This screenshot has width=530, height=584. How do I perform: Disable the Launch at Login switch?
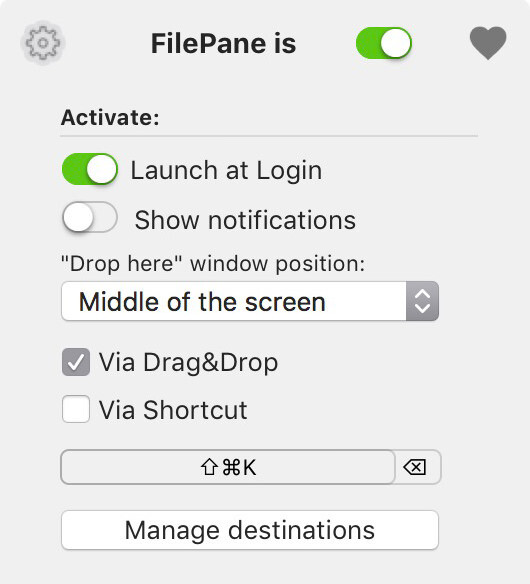[x=90, y=169]
